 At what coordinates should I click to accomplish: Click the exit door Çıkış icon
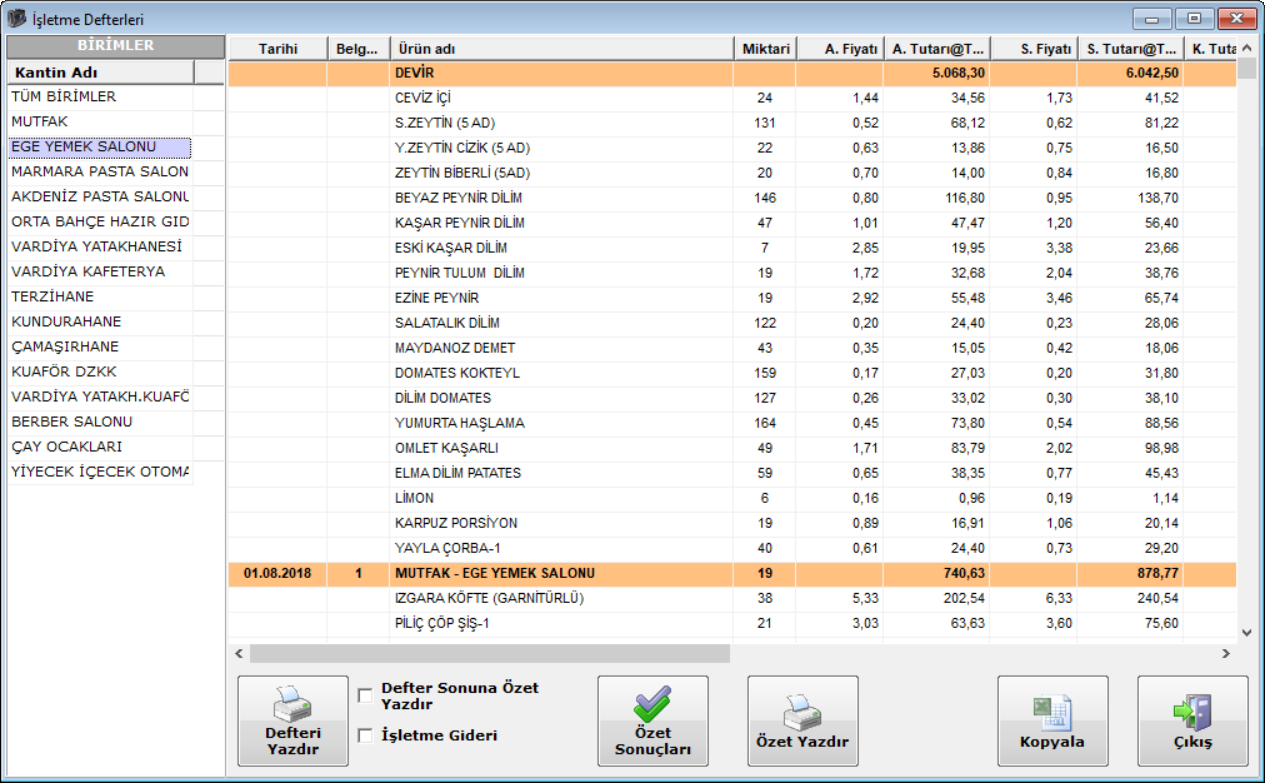click(1192, 712)
